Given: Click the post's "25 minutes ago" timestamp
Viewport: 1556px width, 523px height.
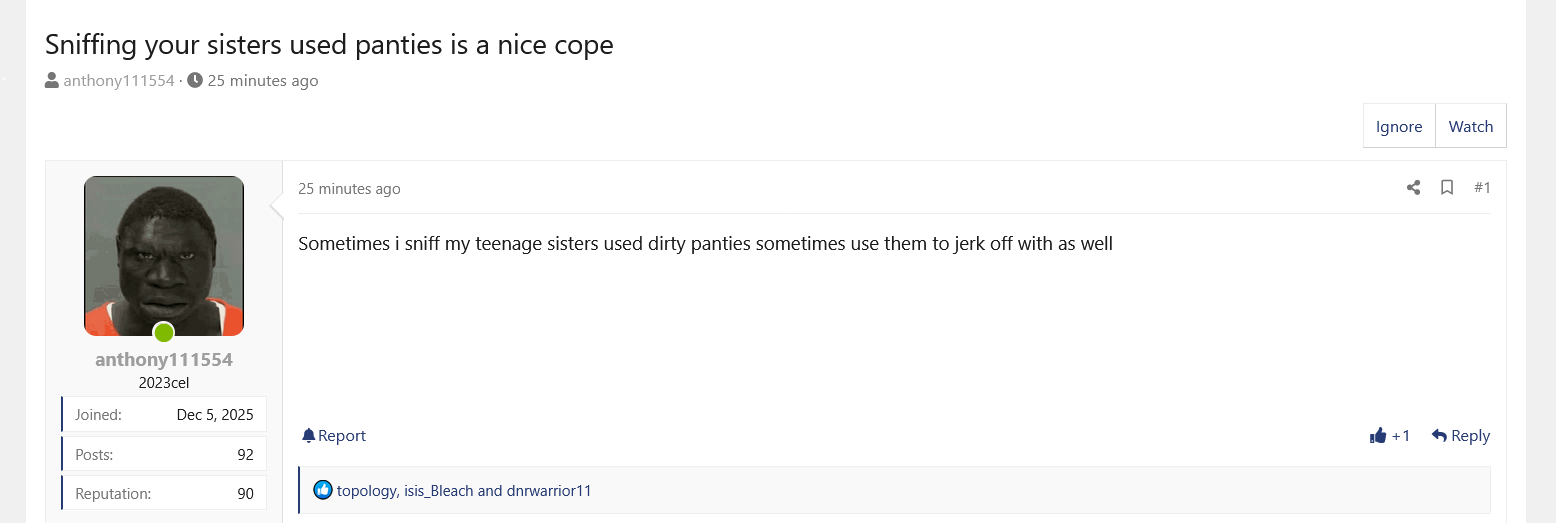Looking at the screenshot, I should click(349, 189).
